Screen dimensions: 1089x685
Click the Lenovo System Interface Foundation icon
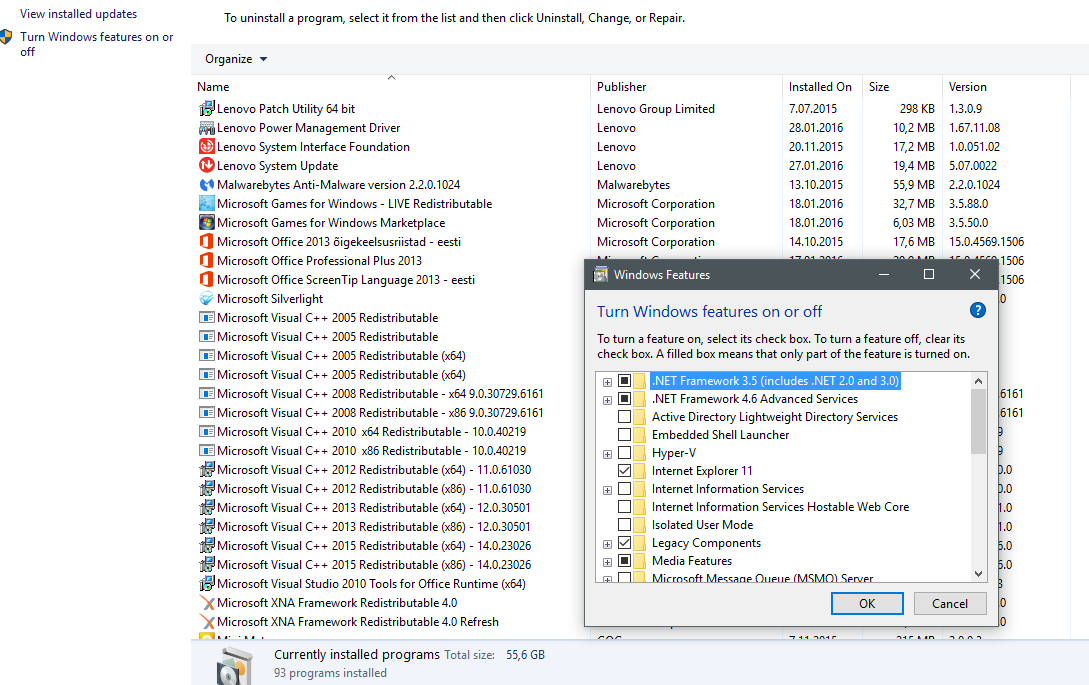[x=206, y=147]
